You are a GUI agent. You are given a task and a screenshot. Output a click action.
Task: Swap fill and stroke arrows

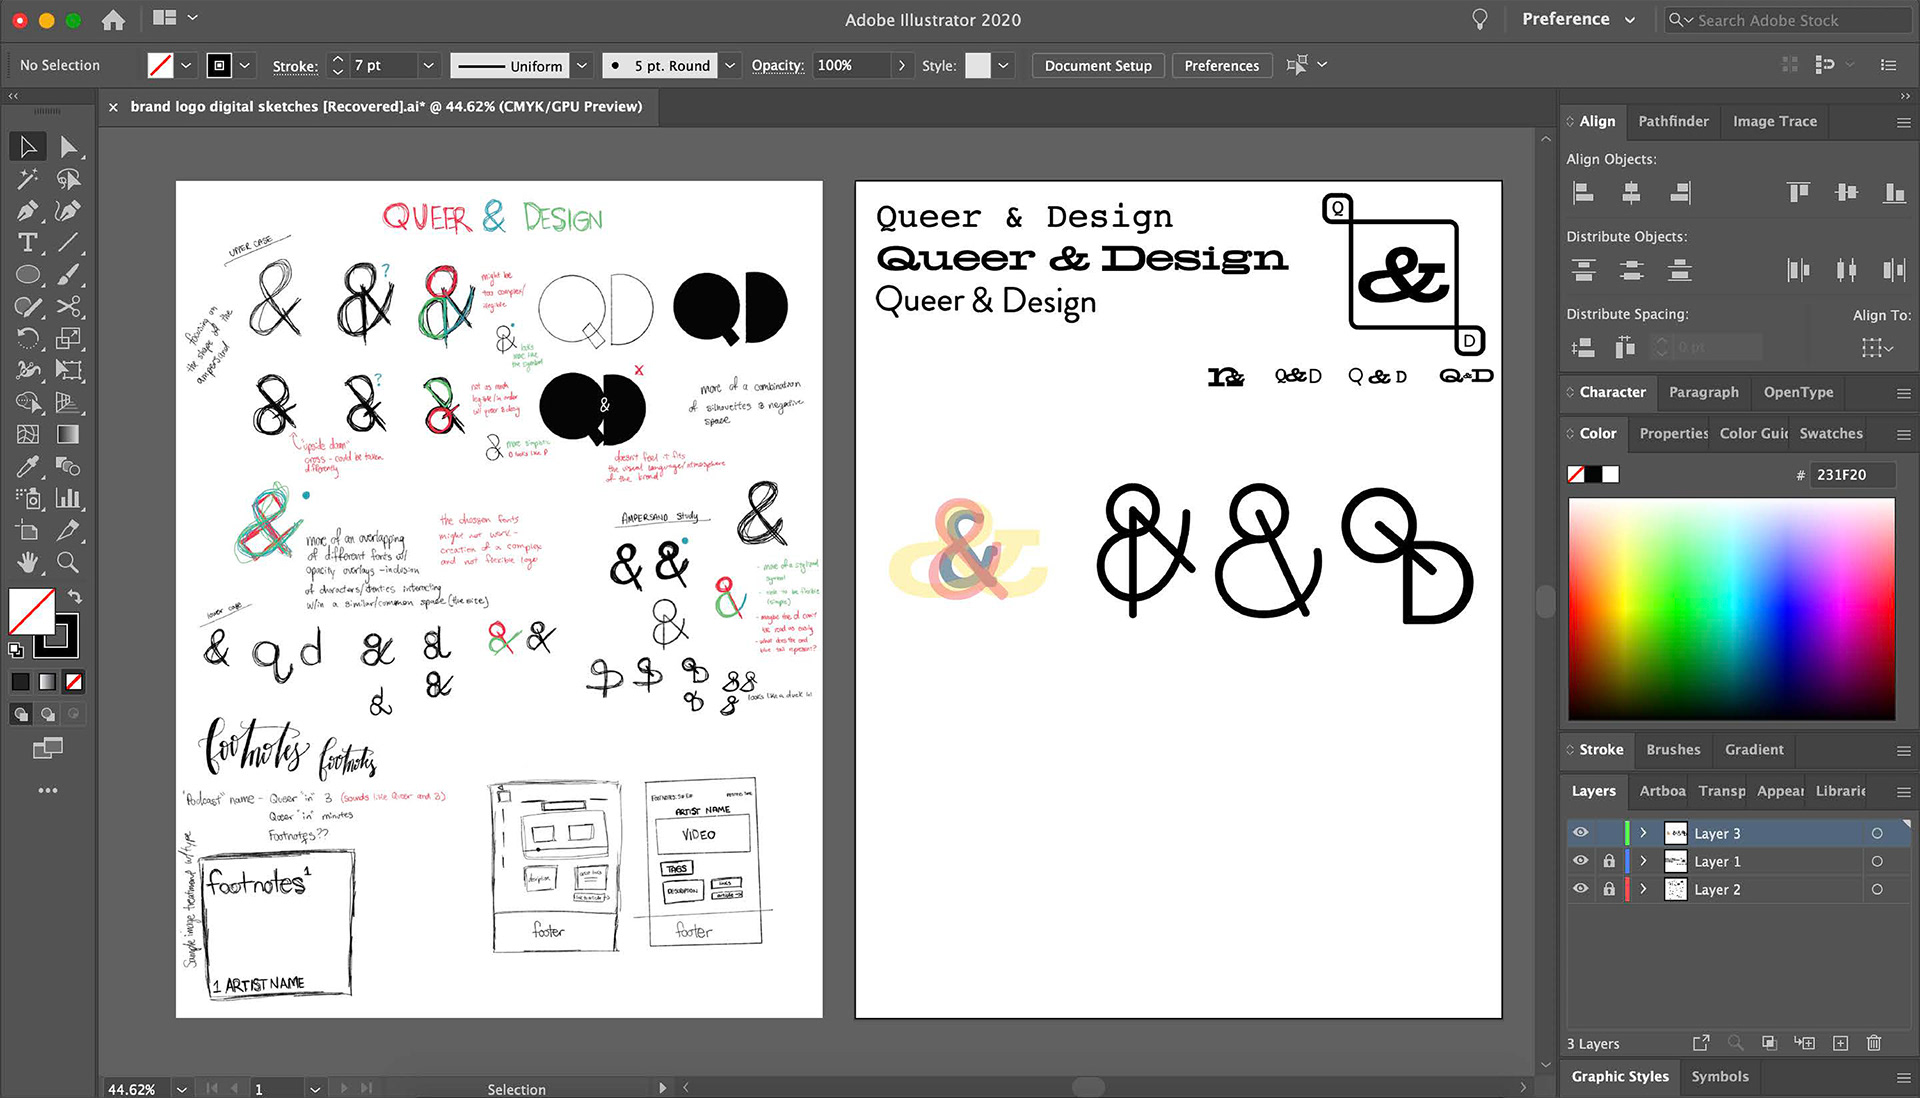[75, 597]
